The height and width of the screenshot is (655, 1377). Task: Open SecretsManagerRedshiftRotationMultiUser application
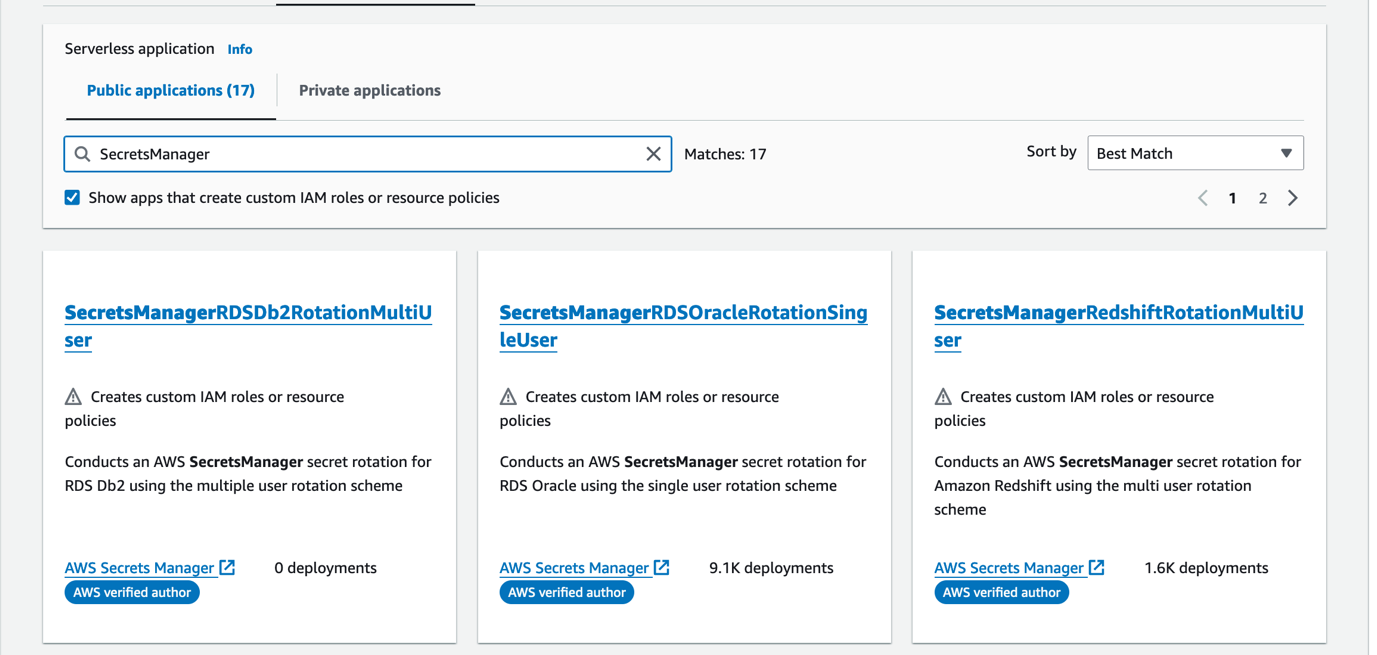pyautogui.click(x=1118, y=326)
